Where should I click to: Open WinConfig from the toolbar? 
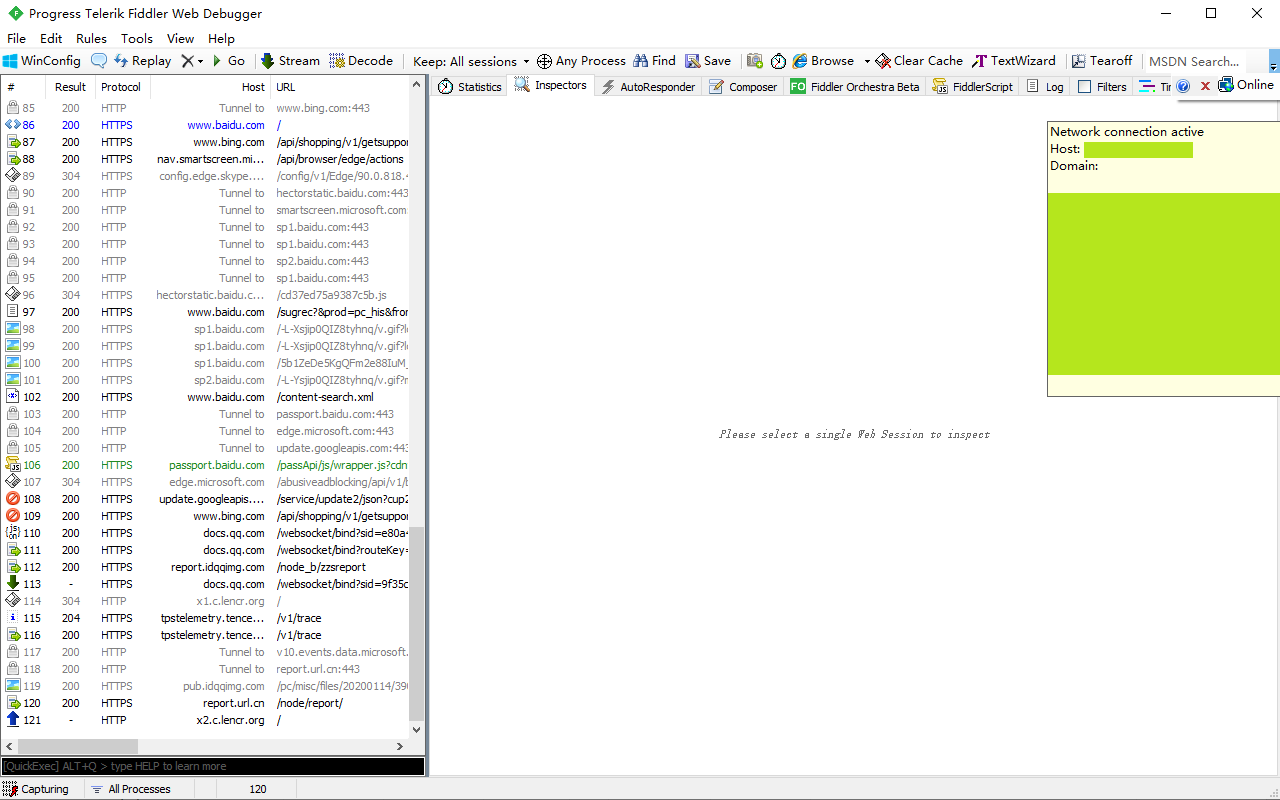tap(42, 61)
